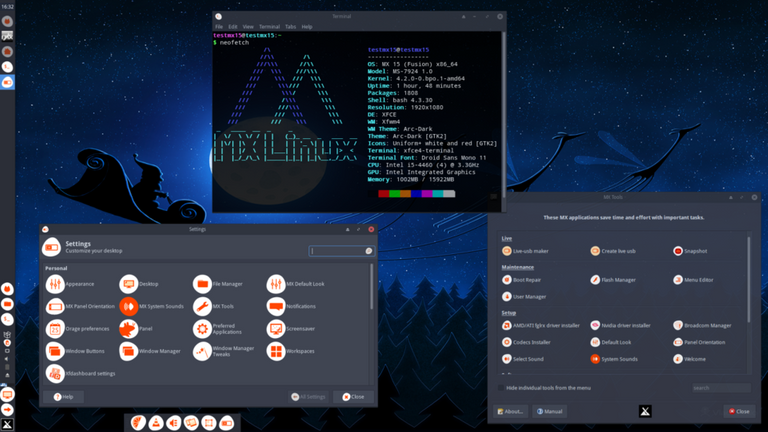This screenshot has width=768, height=432.
Task: Launch Boot Repair tool
Action: 522,280
